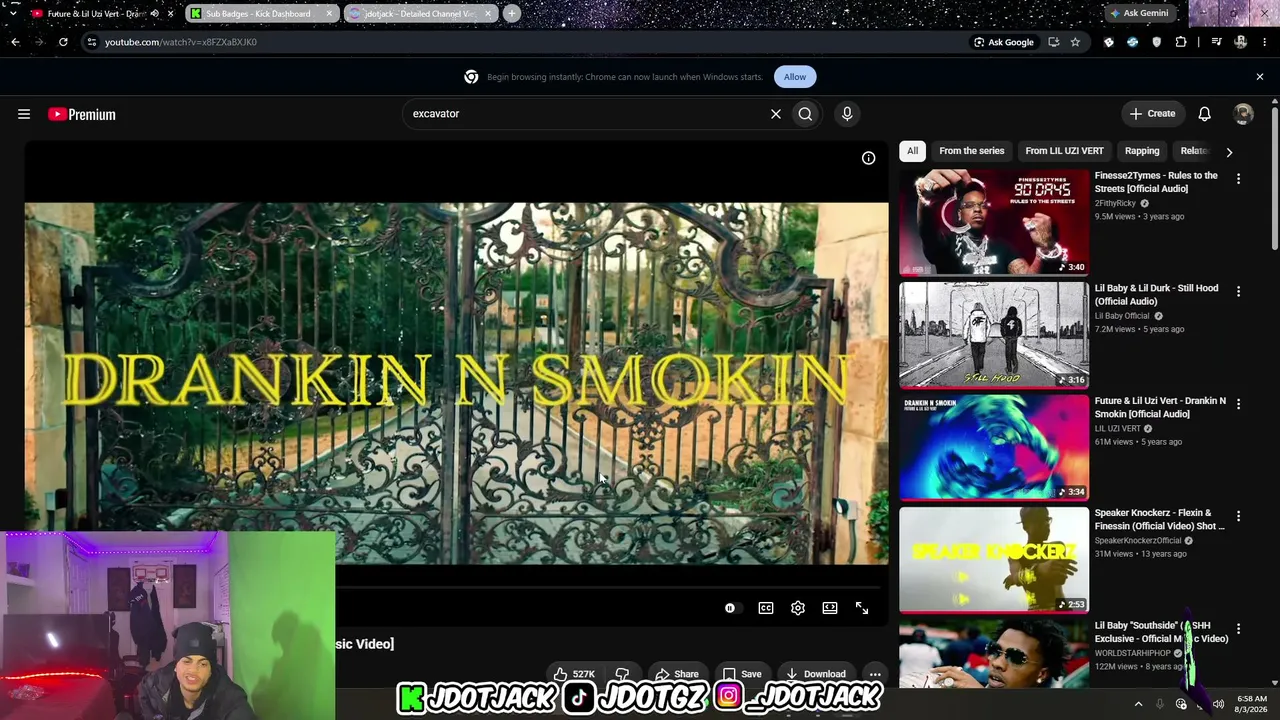Image resolution: width=1280 pixels, height=720 pixels.
Task: Open the Chrome extensions puzzle menu
Action: point(1181,42)
